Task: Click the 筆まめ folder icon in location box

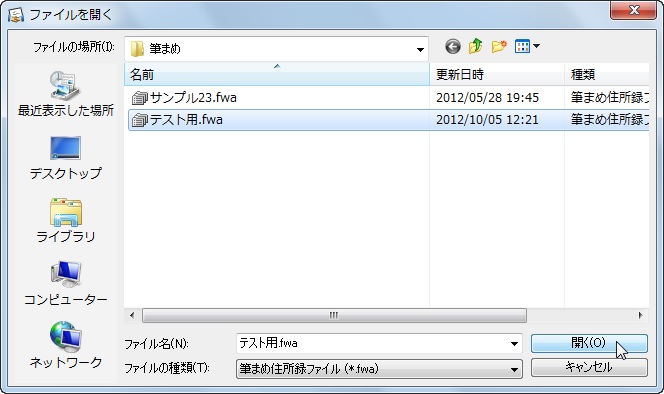Action: click(x=137, y=49)
